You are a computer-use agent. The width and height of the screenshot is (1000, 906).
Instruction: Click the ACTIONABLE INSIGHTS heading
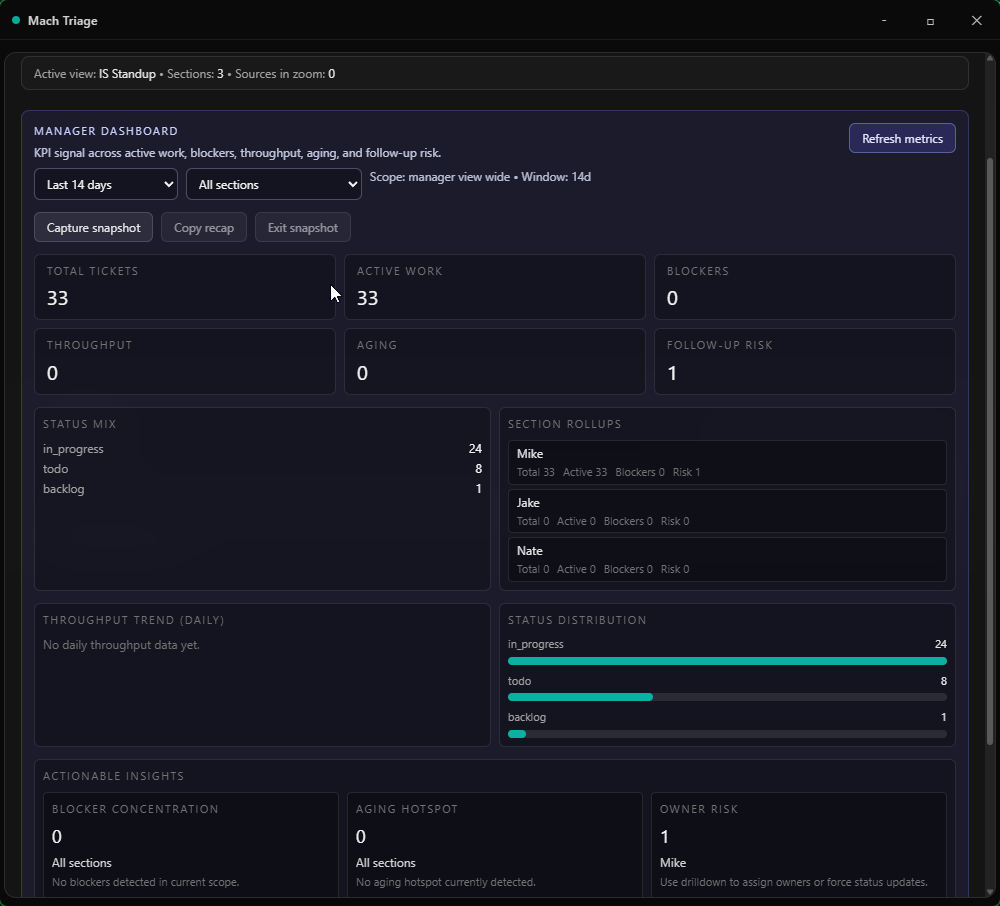pyautogui.click(x=114, y=776)
